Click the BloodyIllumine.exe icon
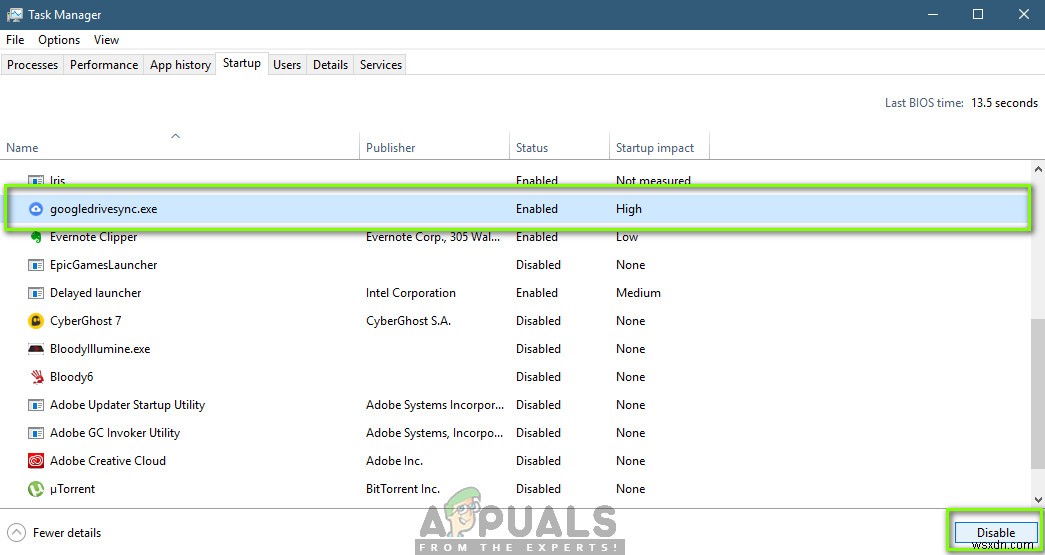This screenshot has width=1045, height=555. point(36,348)
